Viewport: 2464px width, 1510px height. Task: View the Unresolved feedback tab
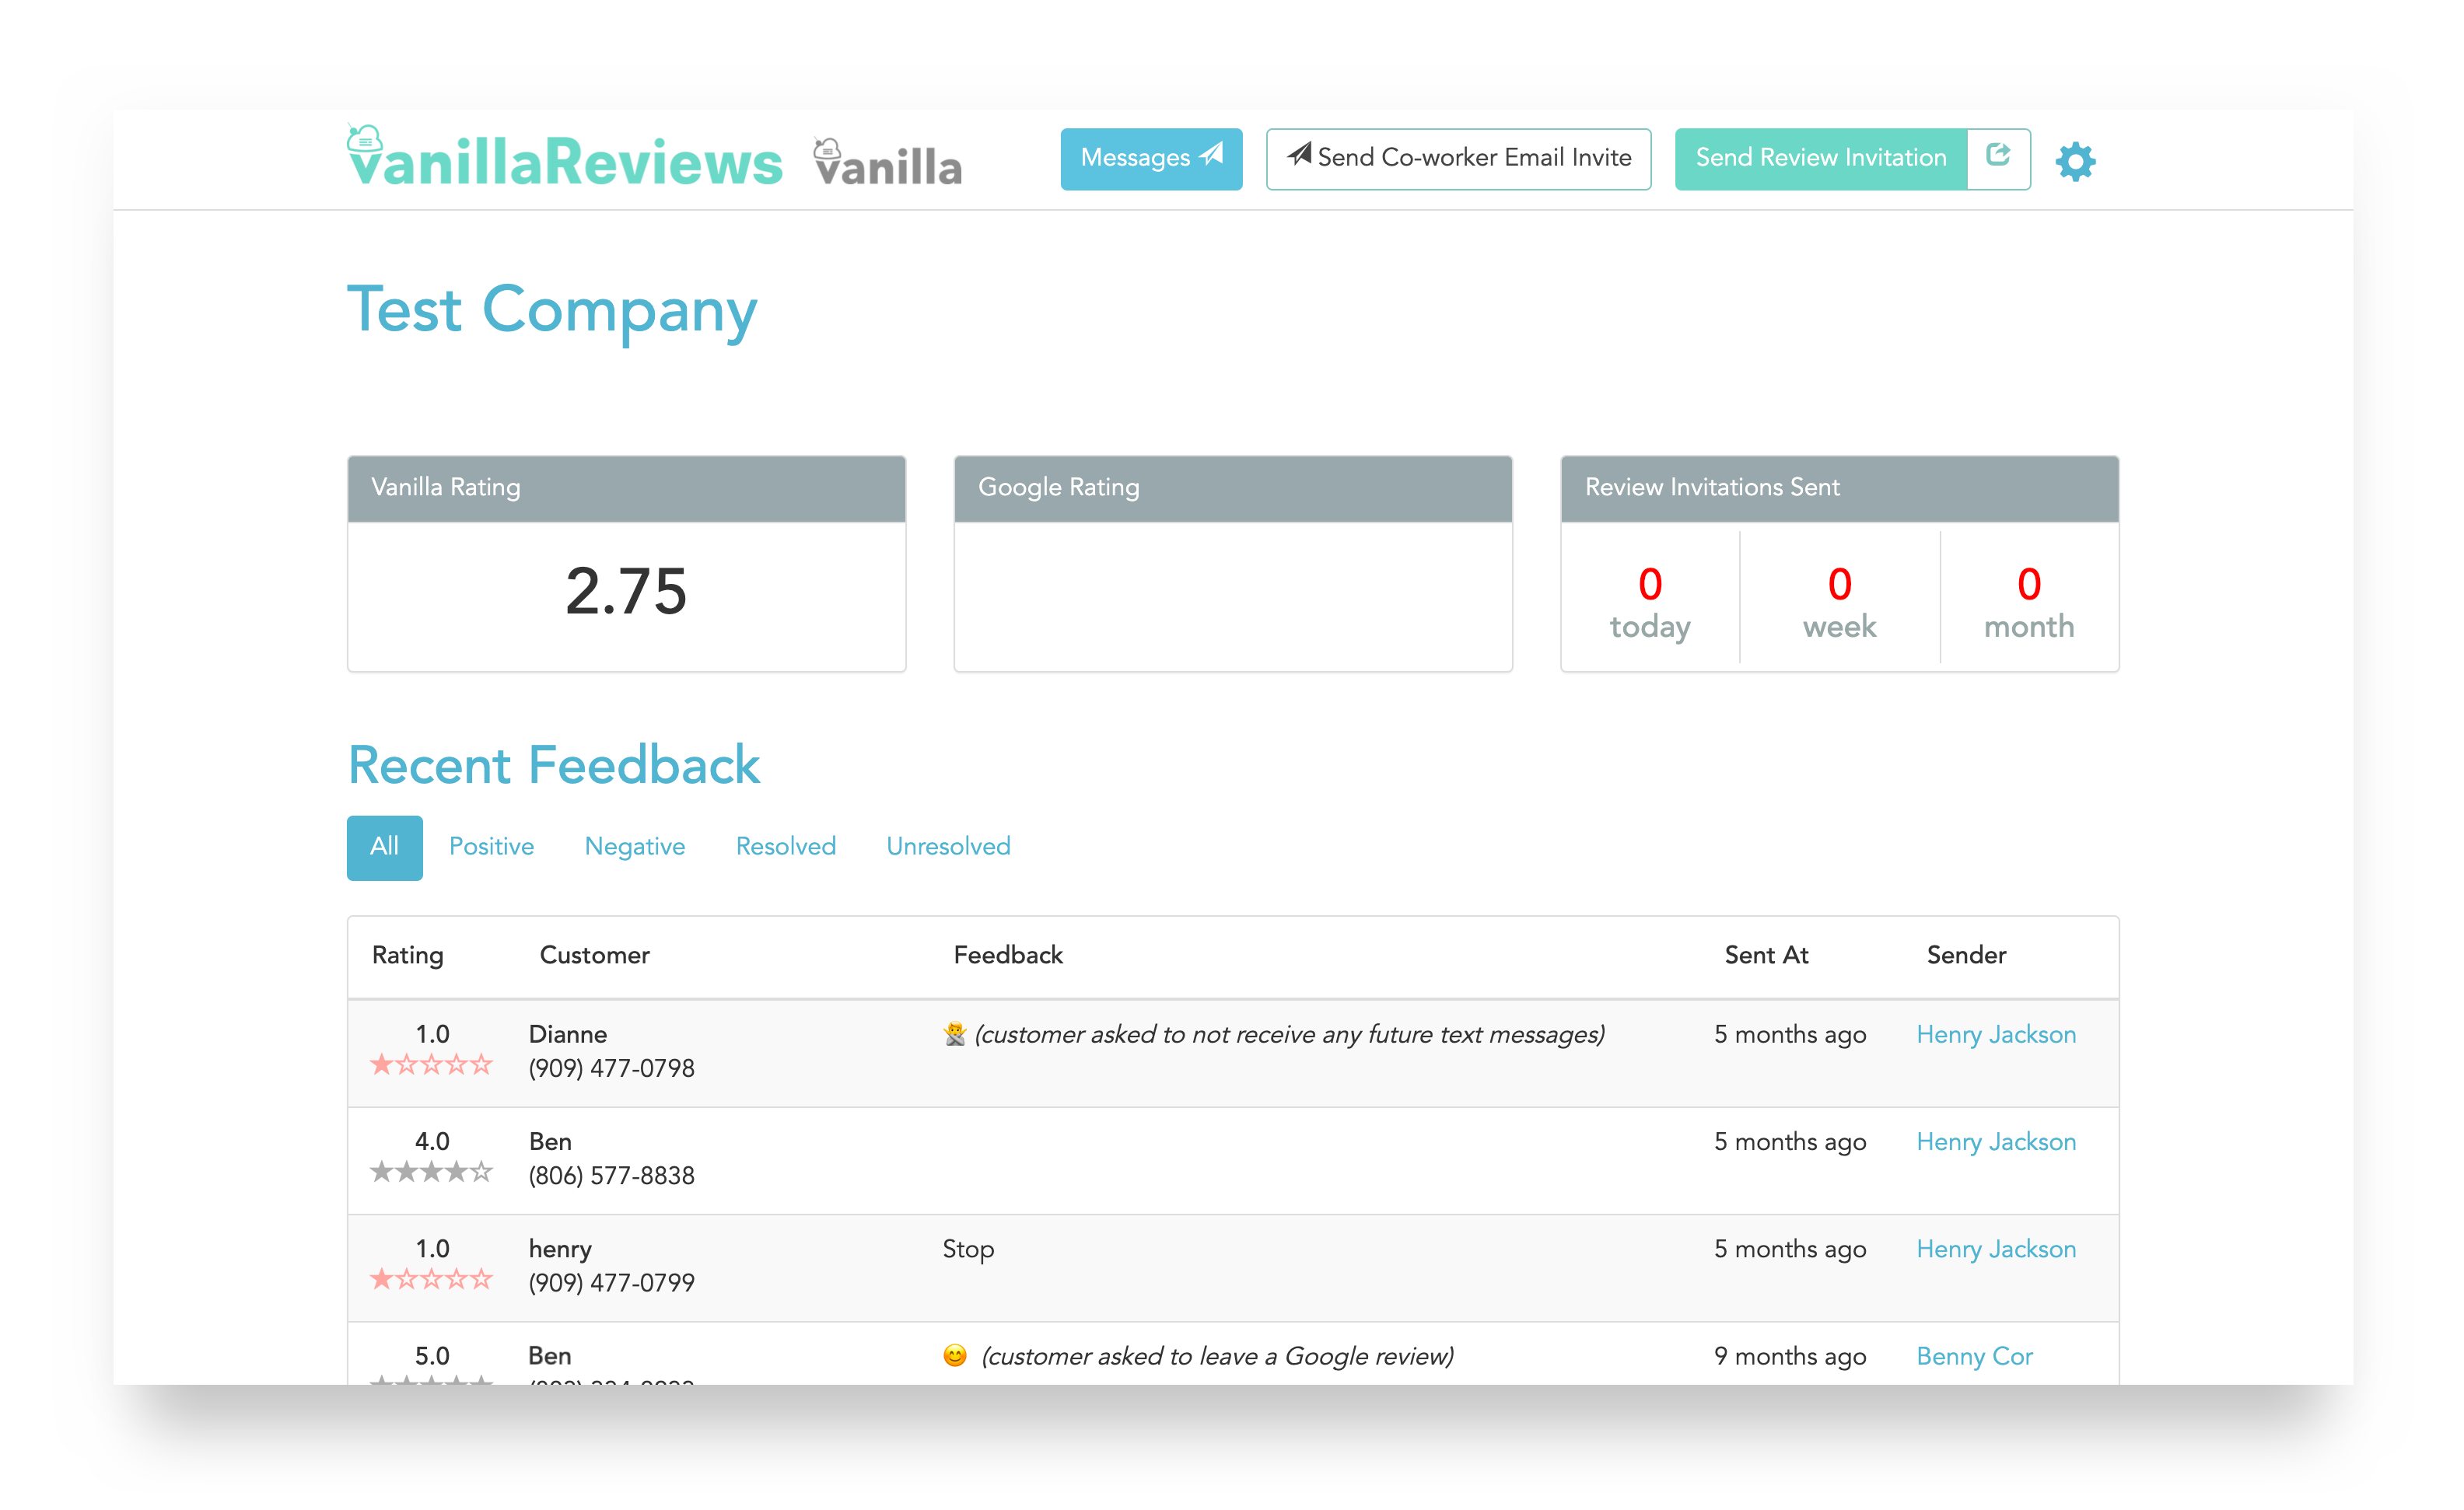point(947,847)
